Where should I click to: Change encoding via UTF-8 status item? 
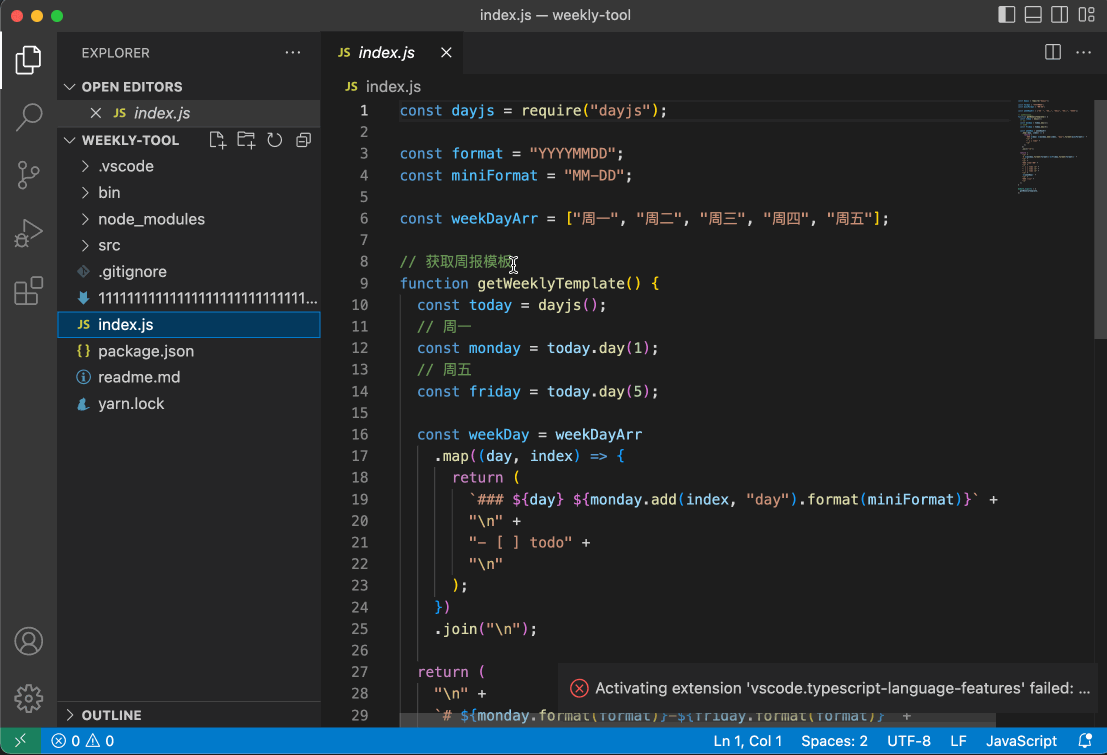909,741
